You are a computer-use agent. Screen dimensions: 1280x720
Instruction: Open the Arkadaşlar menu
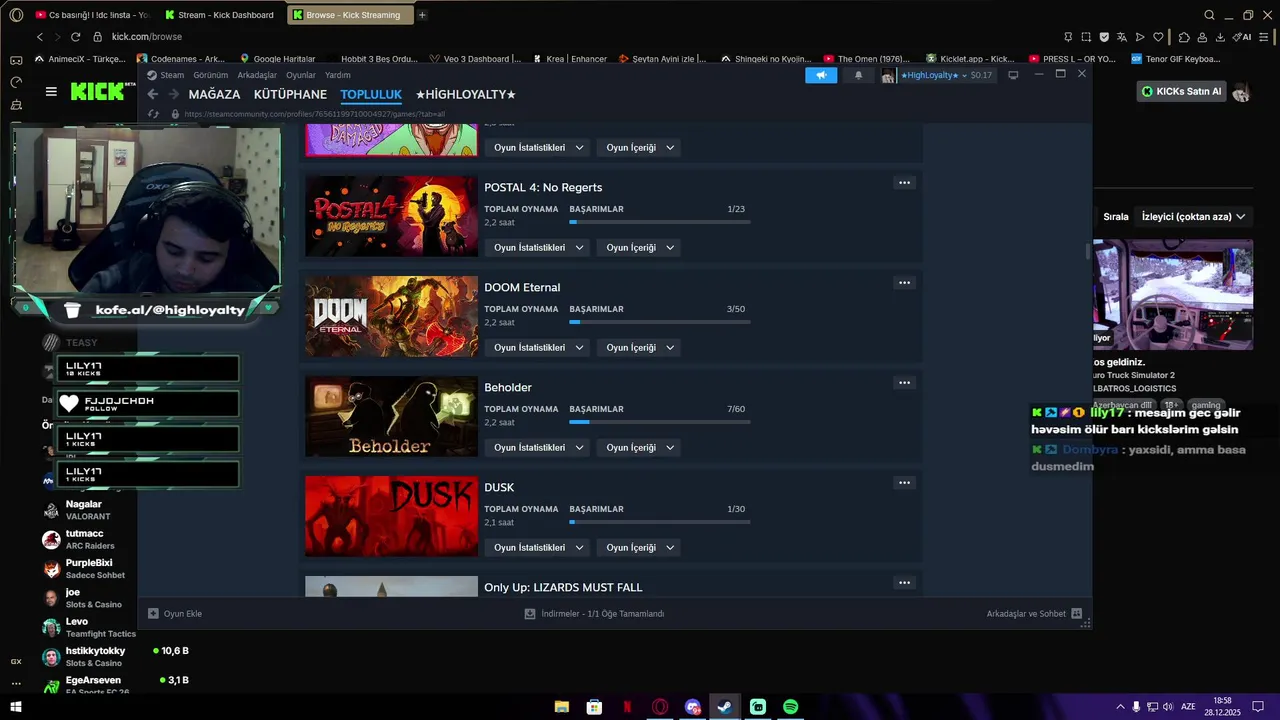pyautogui.click(x=257, y=75)
